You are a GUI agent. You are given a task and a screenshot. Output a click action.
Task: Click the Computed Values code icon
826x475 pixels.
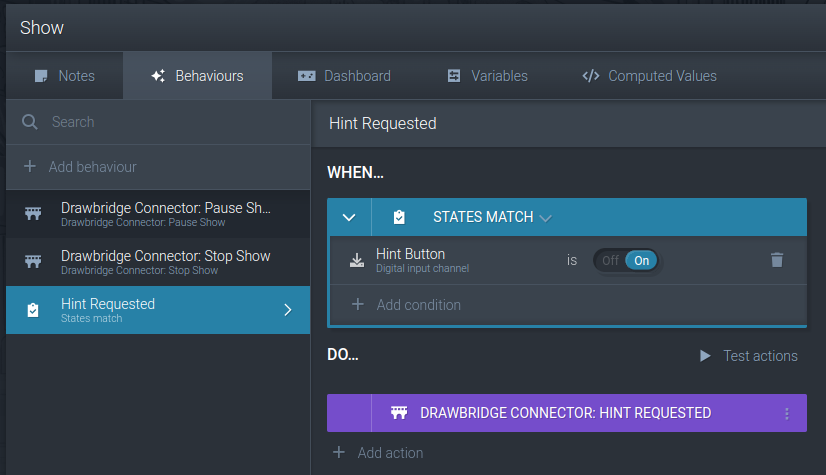pos(591,76)
